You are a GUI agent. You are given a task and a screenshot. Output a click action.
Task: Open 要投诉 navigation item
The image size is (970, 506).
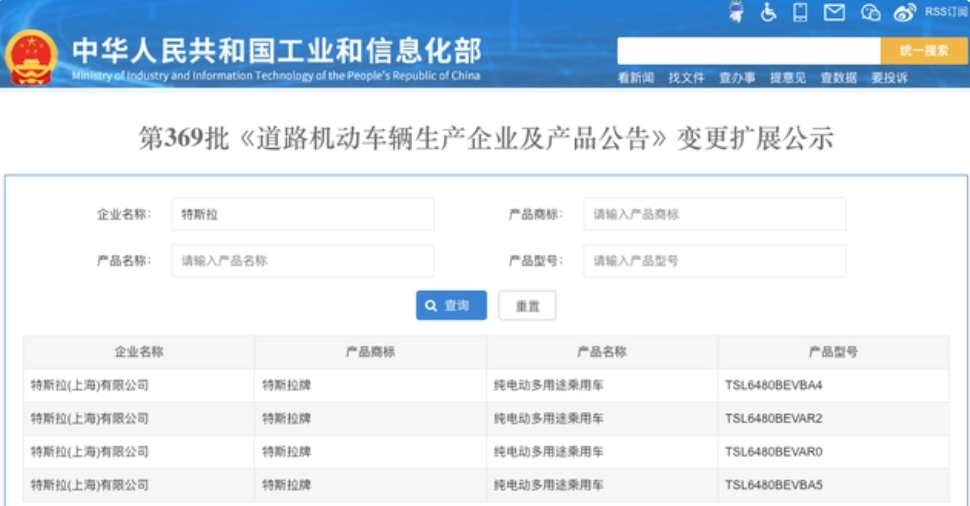(x=889, y=77)
